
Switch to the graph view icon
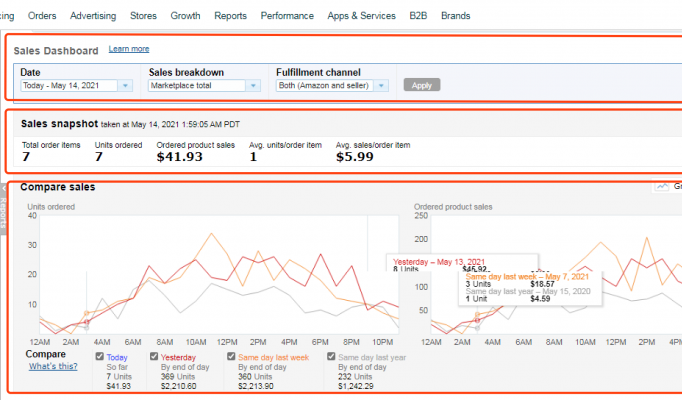[x=664, y=186]
